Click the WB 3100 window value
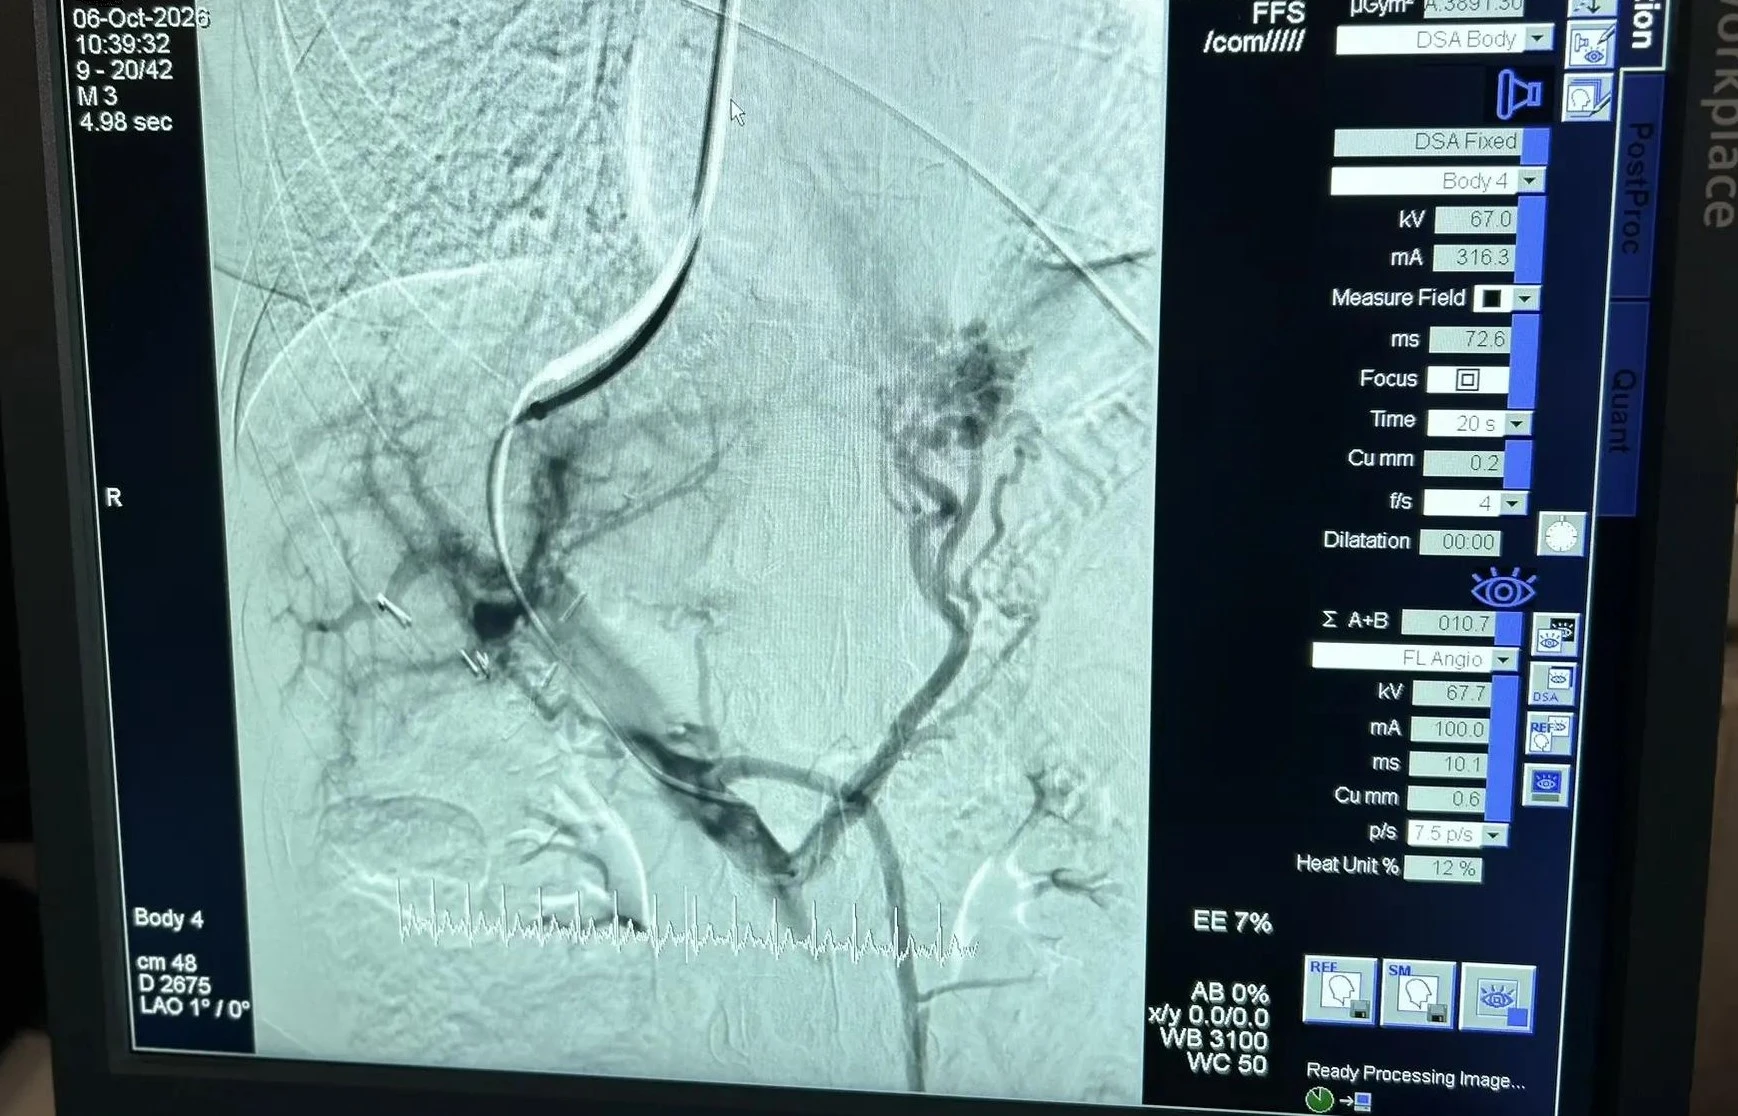 1214,1040
